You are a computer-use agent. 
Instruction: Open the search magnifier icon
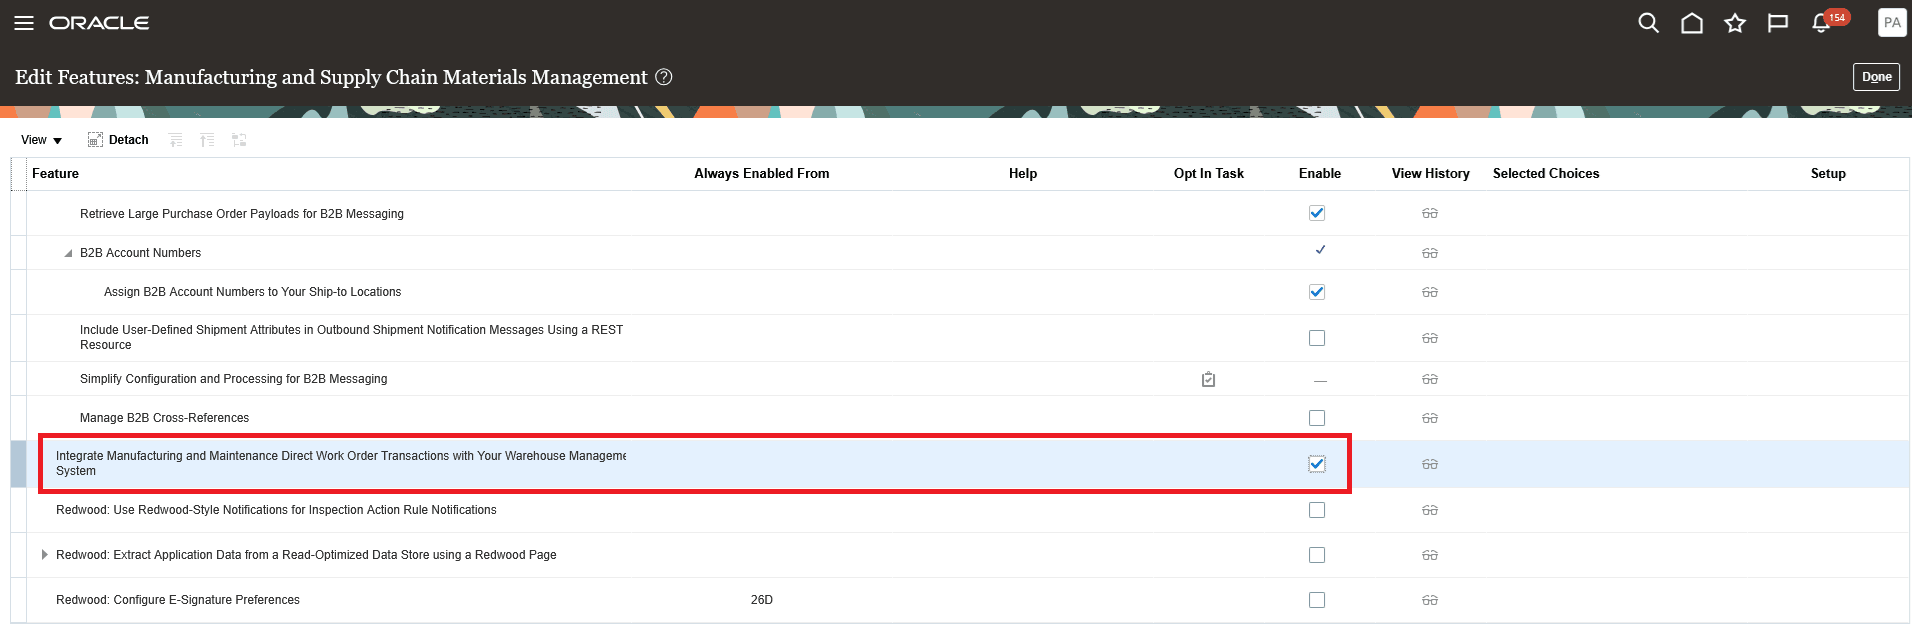click(1649, 23)
